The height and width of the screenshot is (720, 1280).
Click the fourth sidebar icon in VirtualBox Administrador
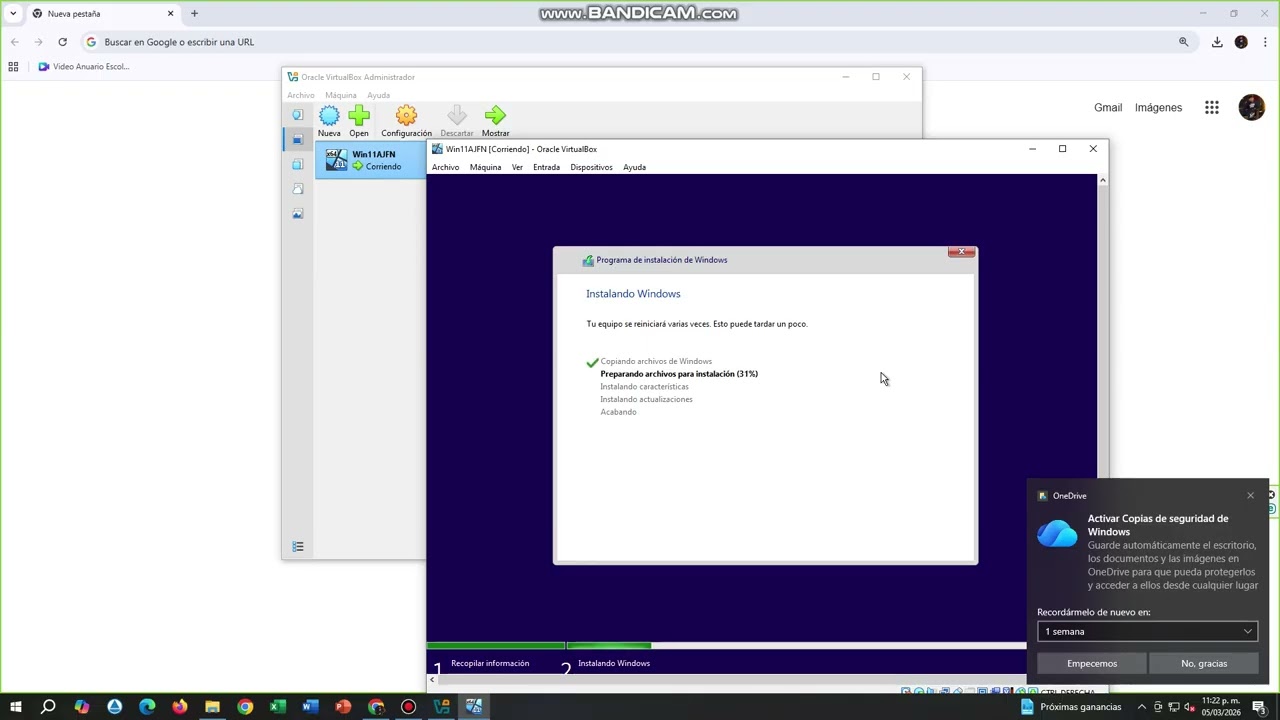(297, 189)
